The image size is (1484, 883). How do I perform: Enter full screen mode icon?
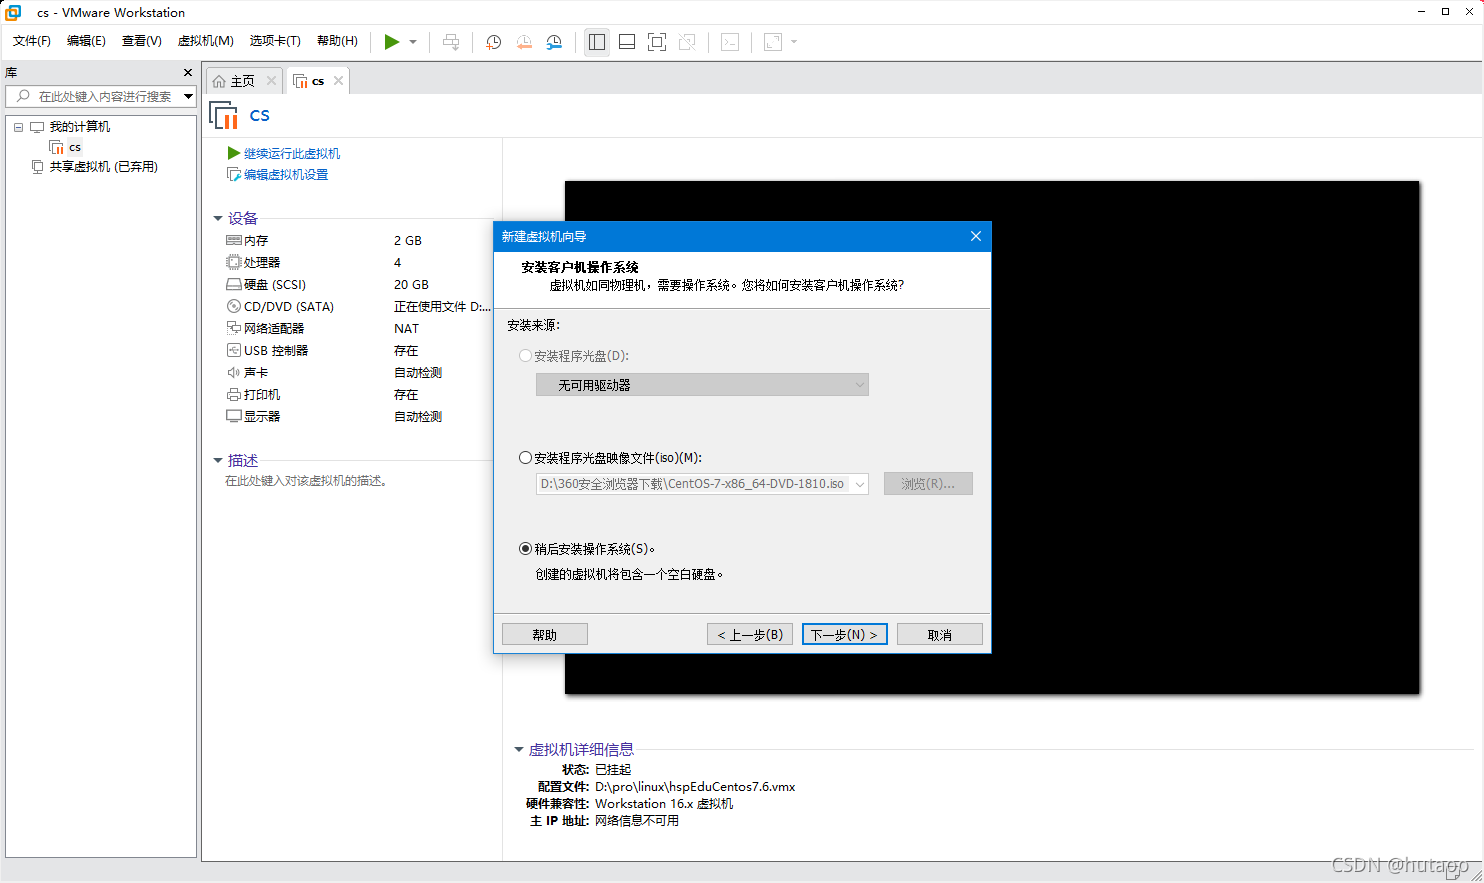pyautogui.click(x=657, y=42)
